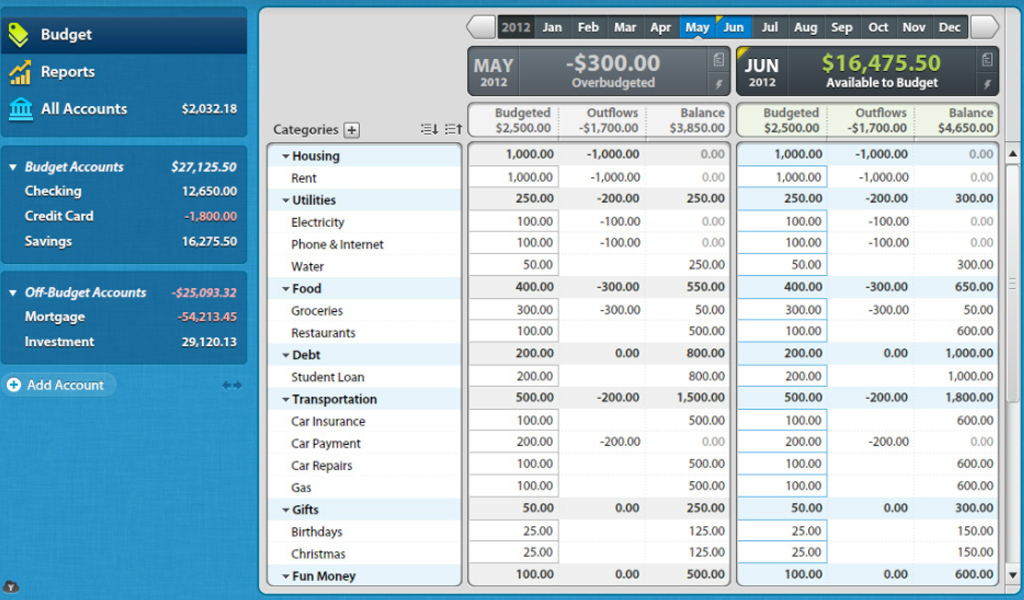Viewport: 1024px width, 600px height.
Task: Open the Checking account from the sidebar
Action: click(52, 191)
